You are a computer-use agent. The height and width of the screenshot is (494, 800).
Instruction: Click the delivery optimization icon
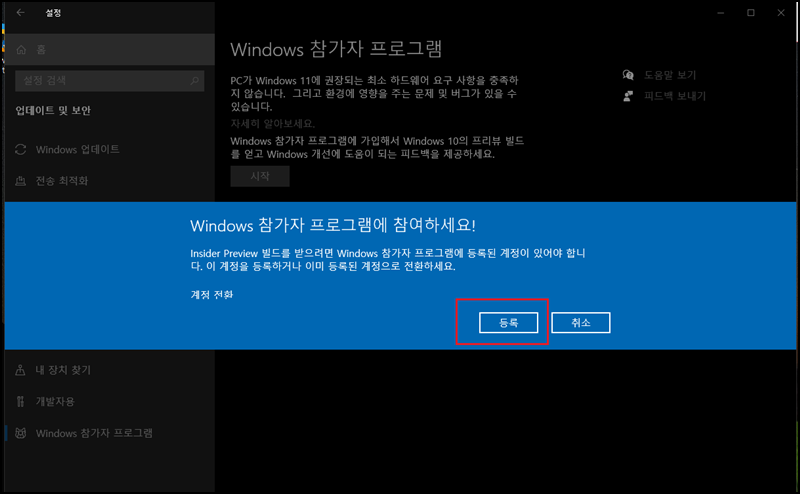tap(21, 181)
